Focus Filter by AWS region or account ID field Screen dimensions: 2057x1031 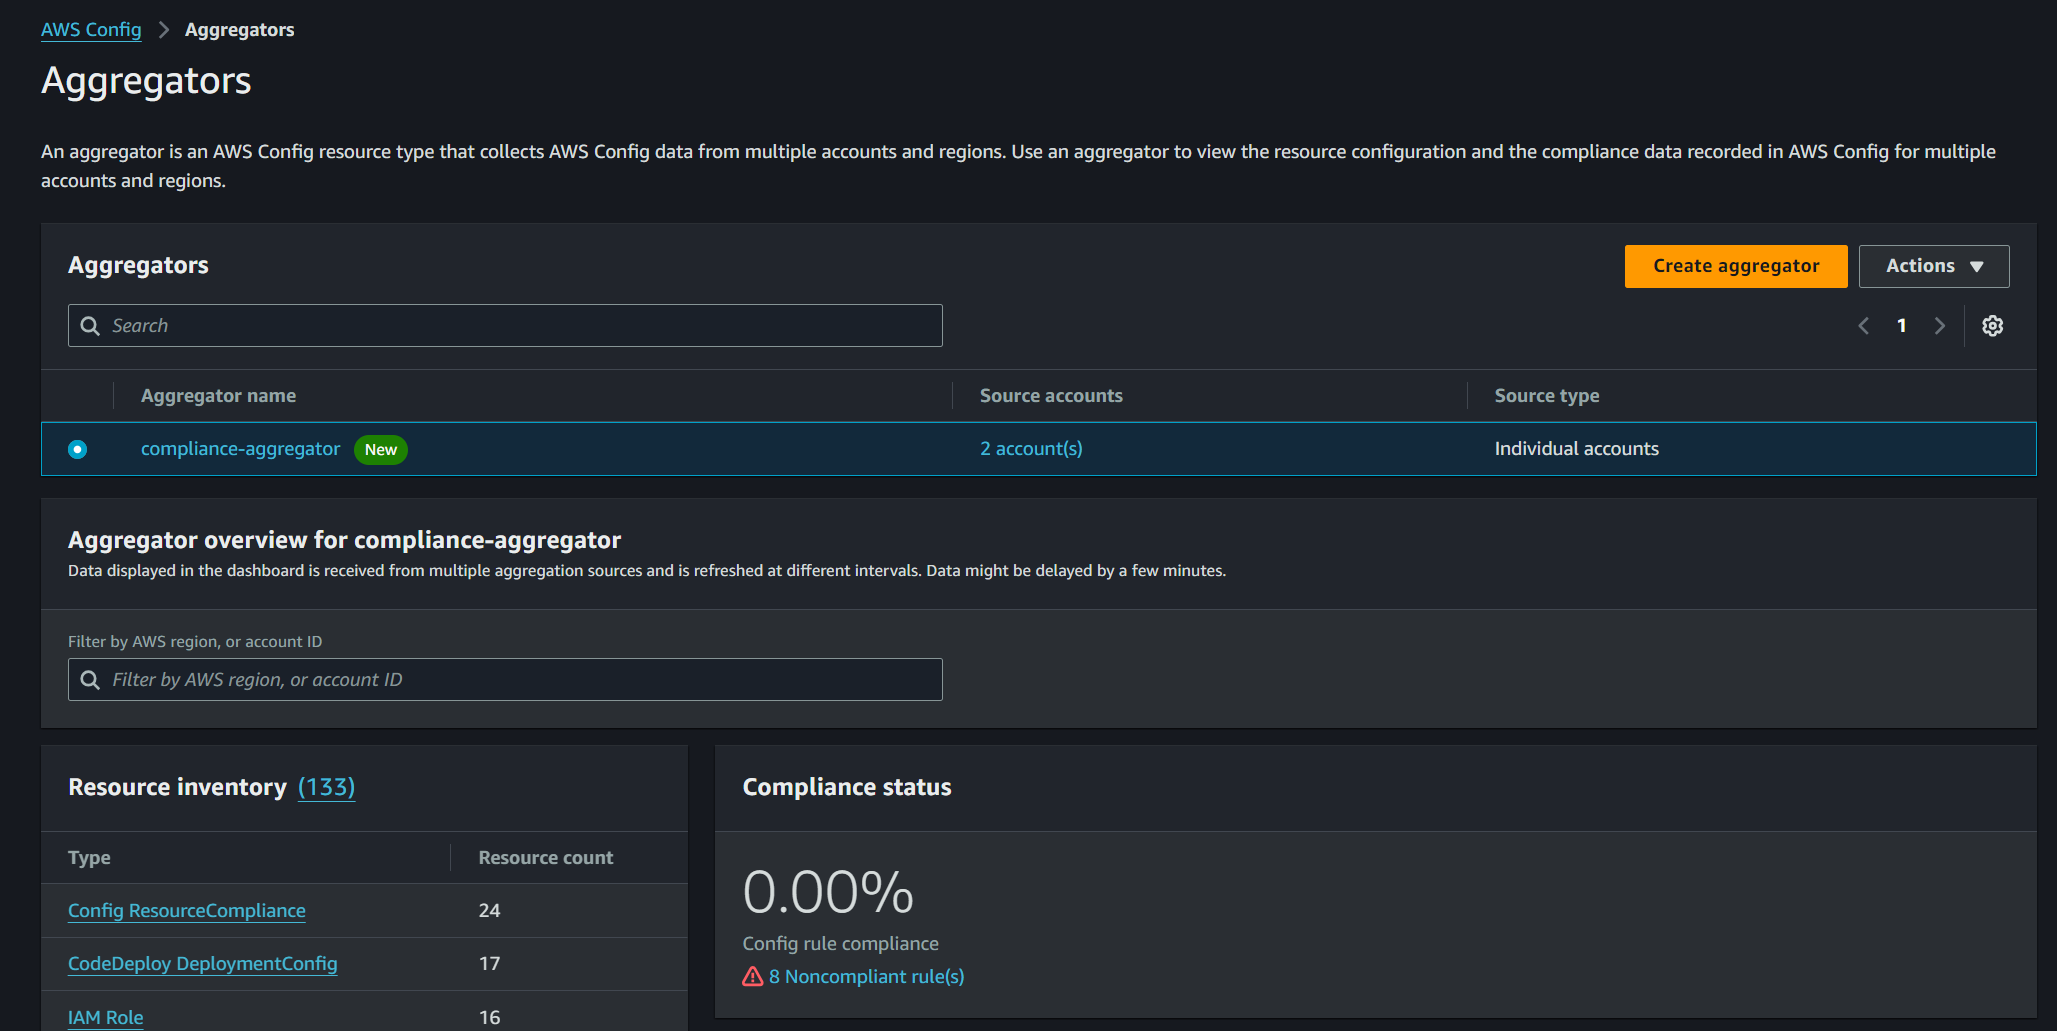[x=505, y=680]
